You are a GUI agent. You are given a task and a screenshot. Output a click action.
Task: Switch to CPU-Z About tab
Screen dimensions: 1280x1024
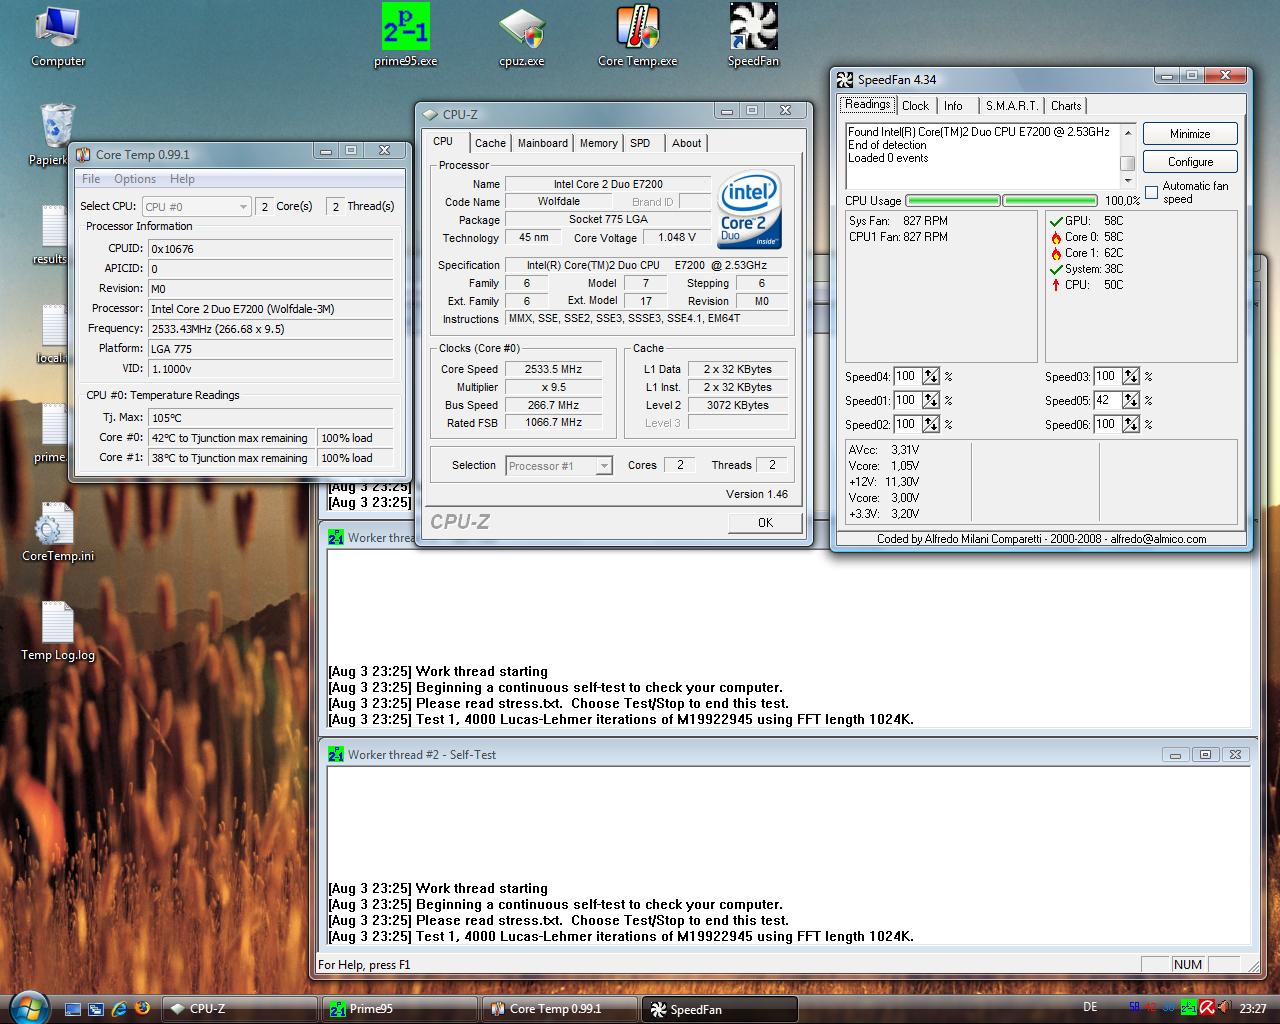coord(686,143)
